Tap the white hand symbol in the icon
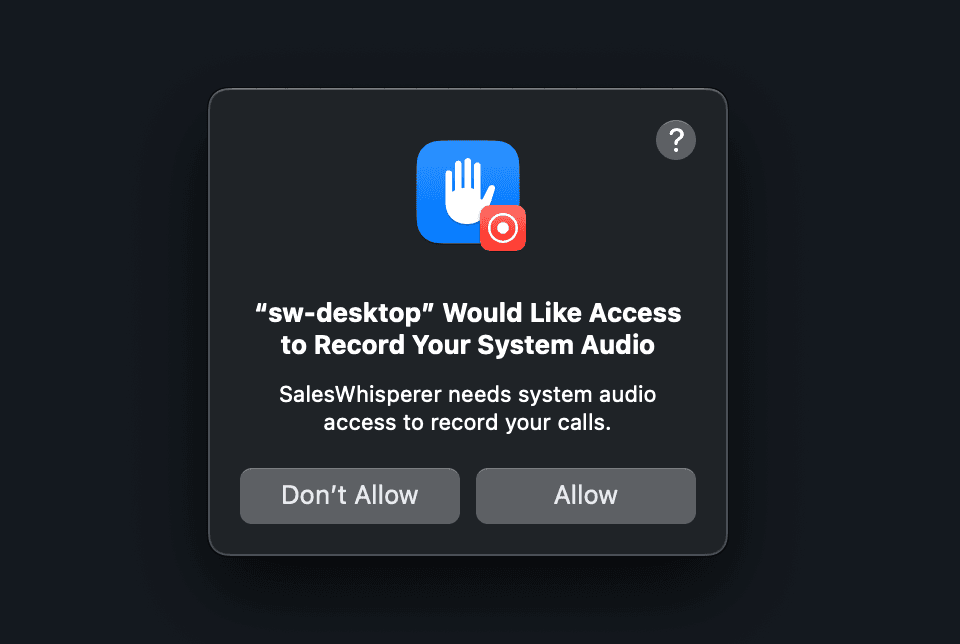 click(468, 190)
